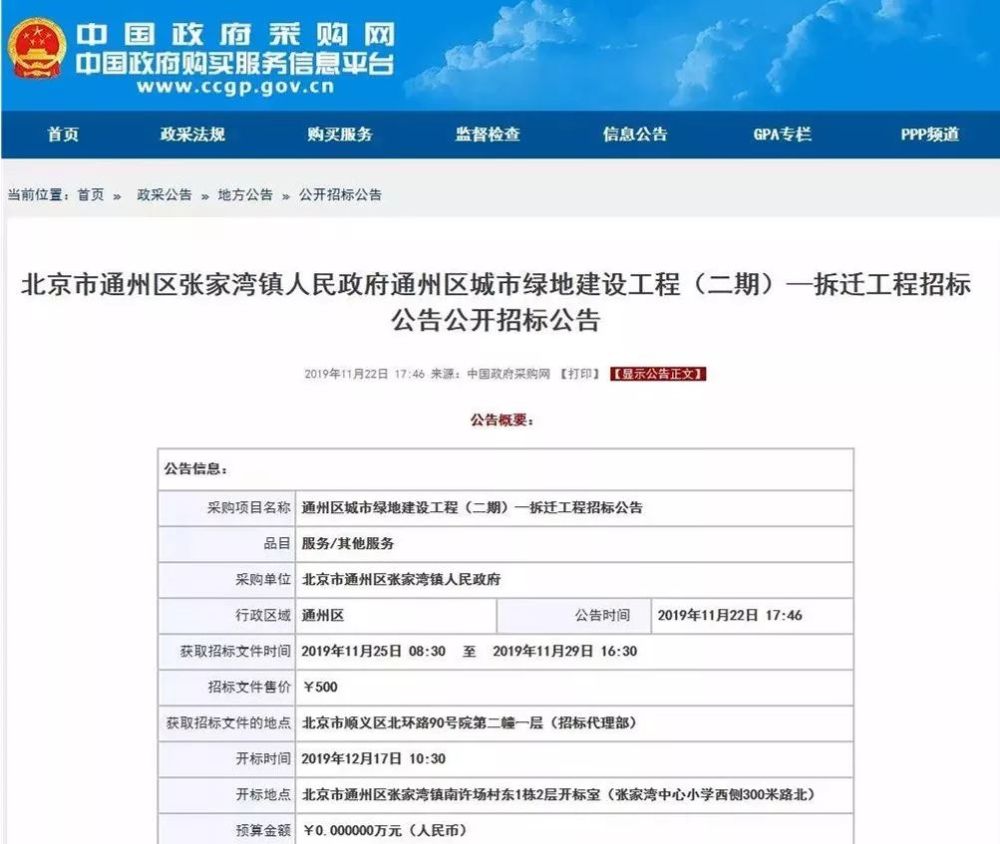The height and width of the screenshot is (844, 1000).
Task: Click the national emblem logo
Action: coord(36,48)
